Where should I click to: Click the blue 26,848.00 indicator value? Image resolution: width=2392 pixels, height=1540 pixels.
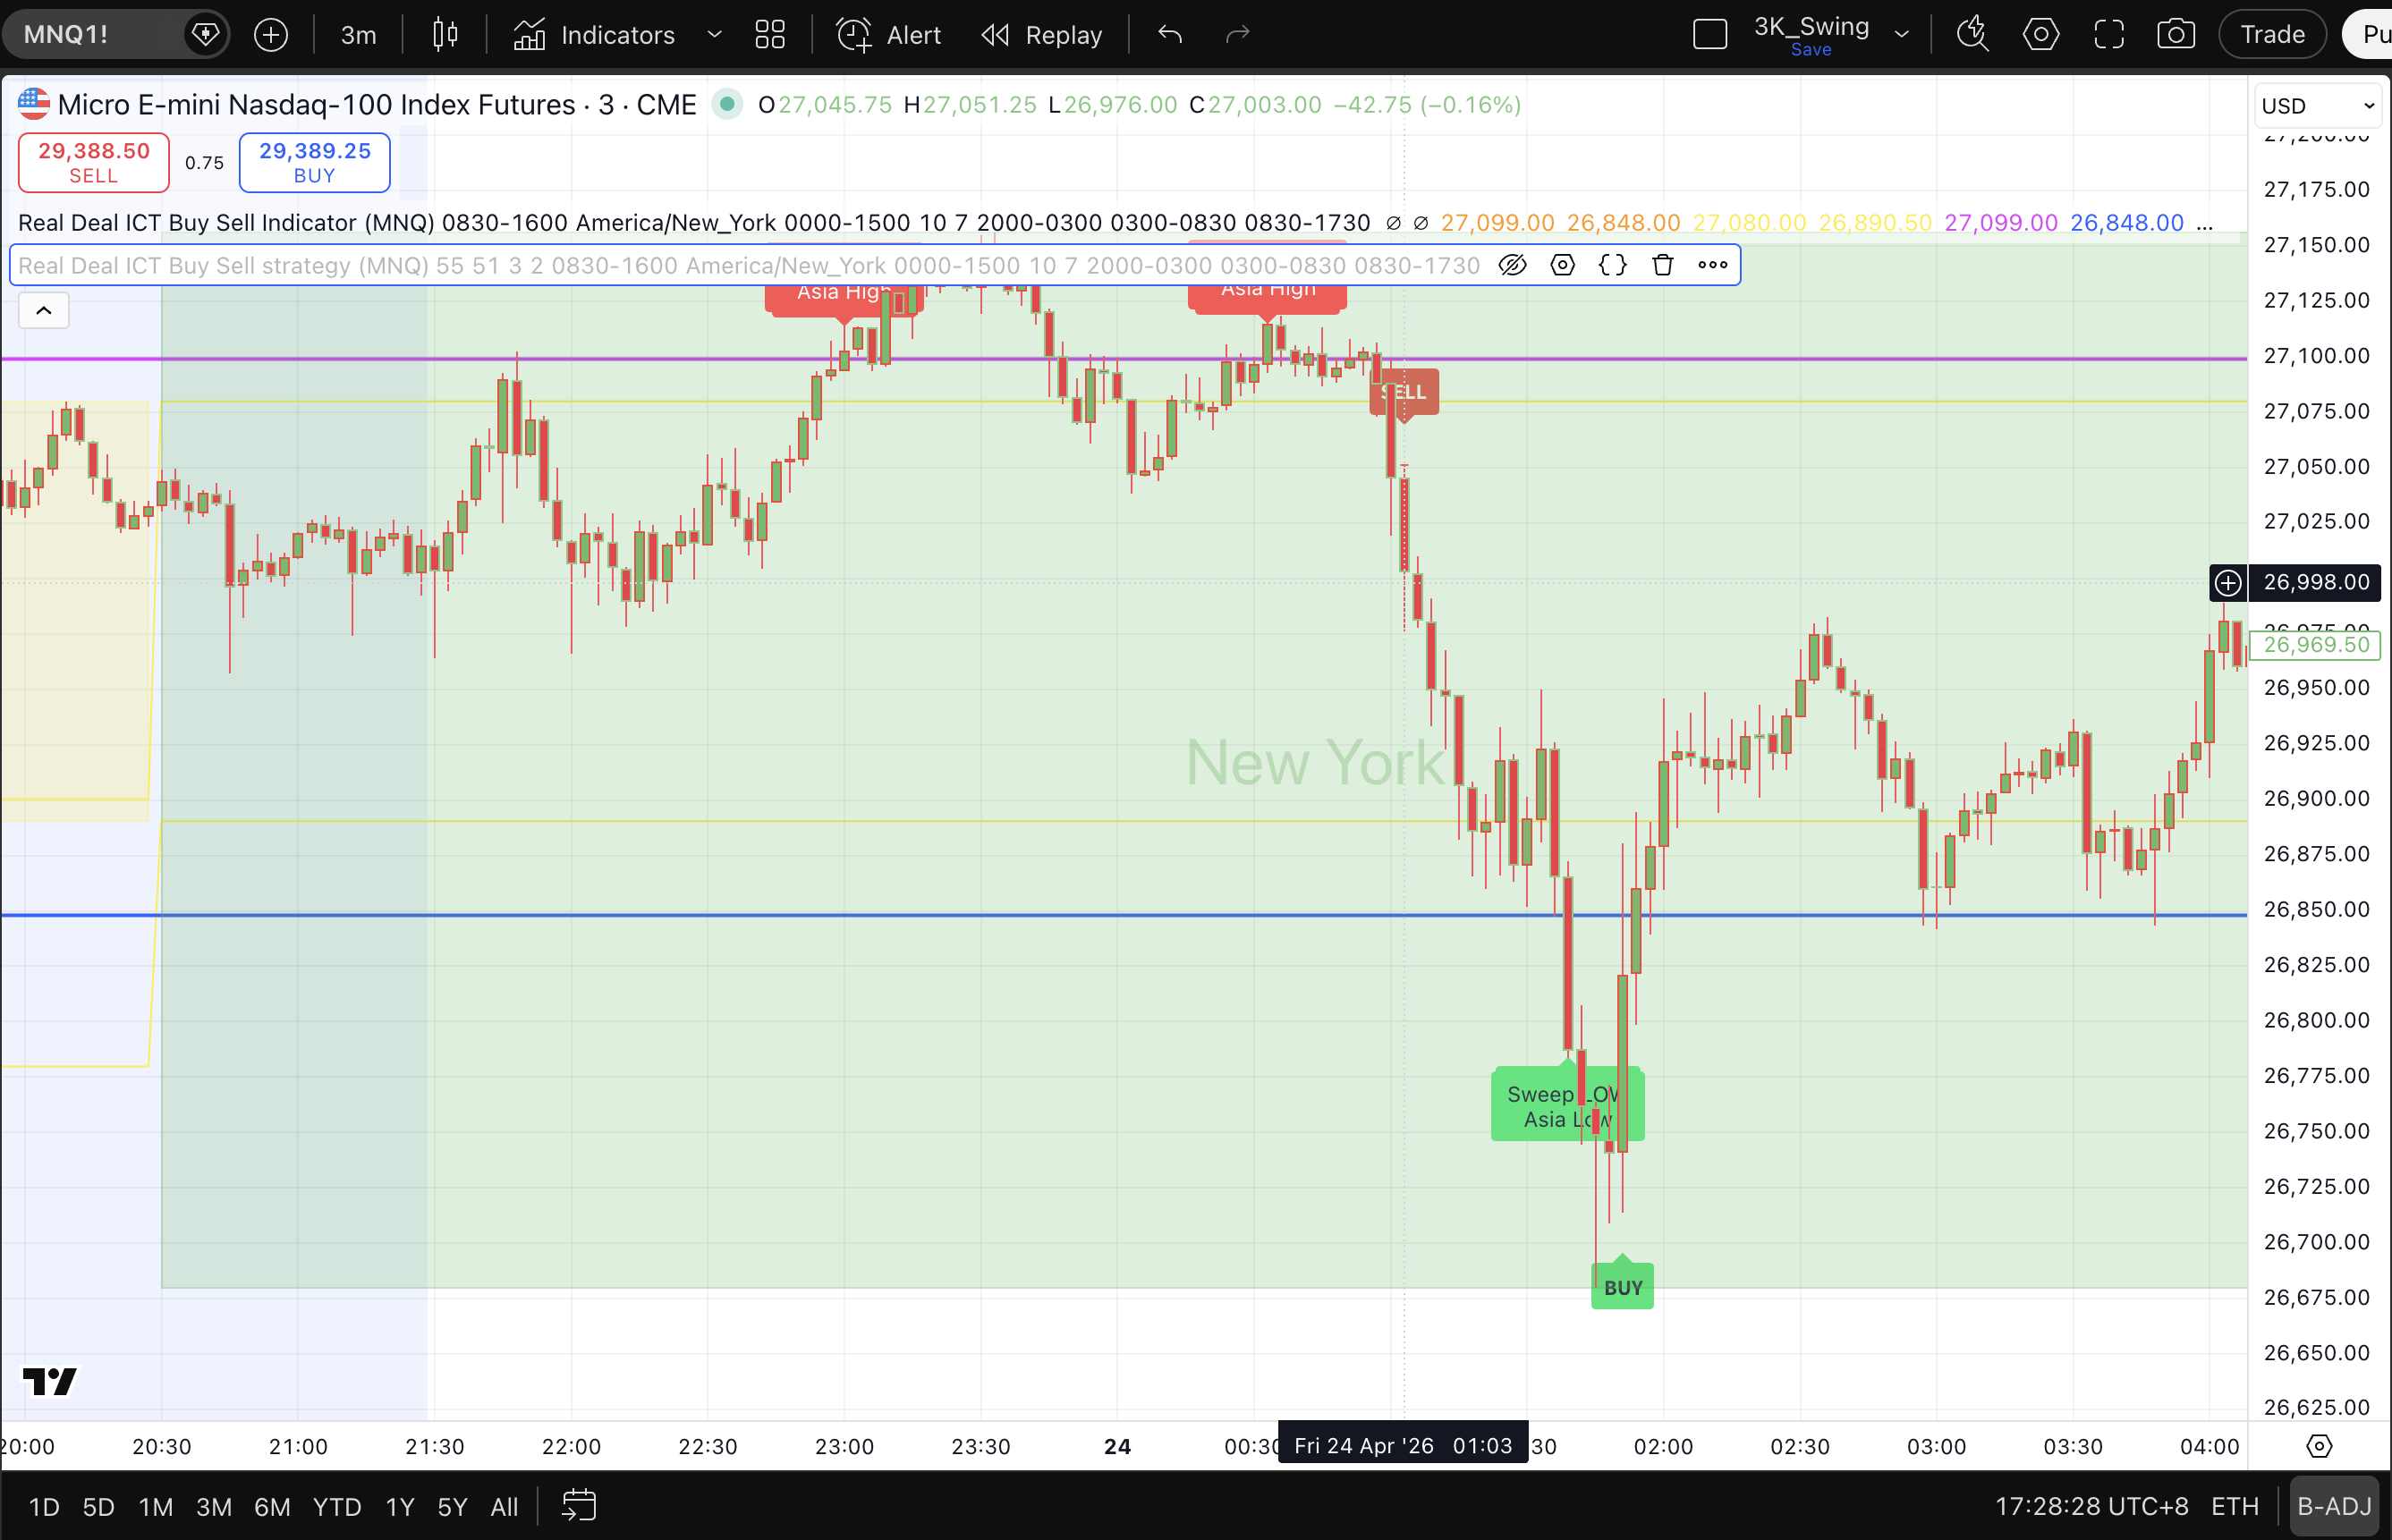click(2126, 223)
